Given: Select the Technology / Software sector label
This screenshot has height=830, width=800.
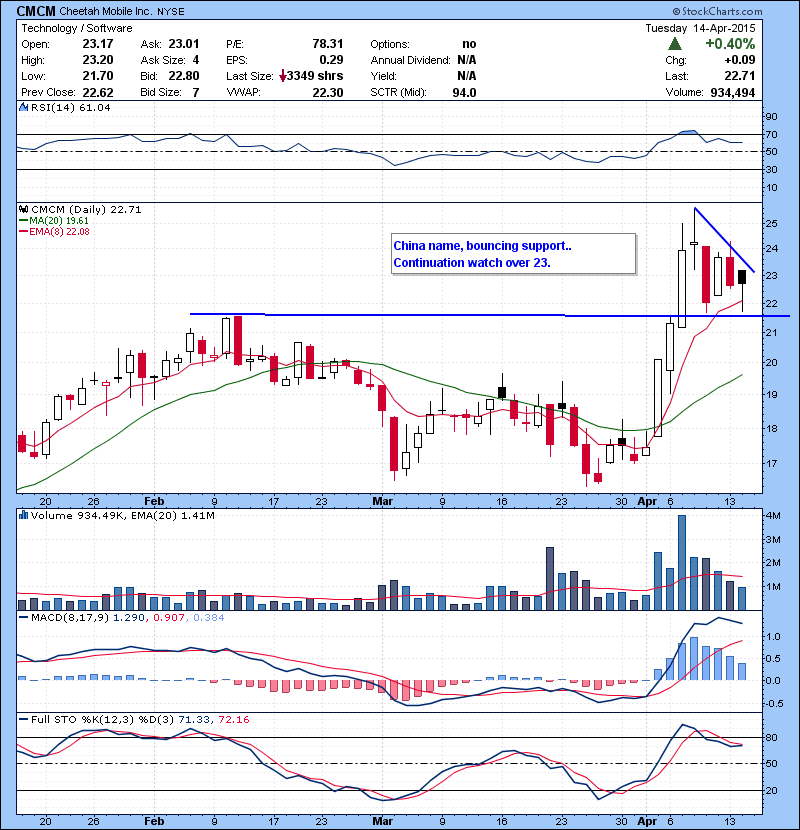Looking at the screenshot, I should click(77, 28).
